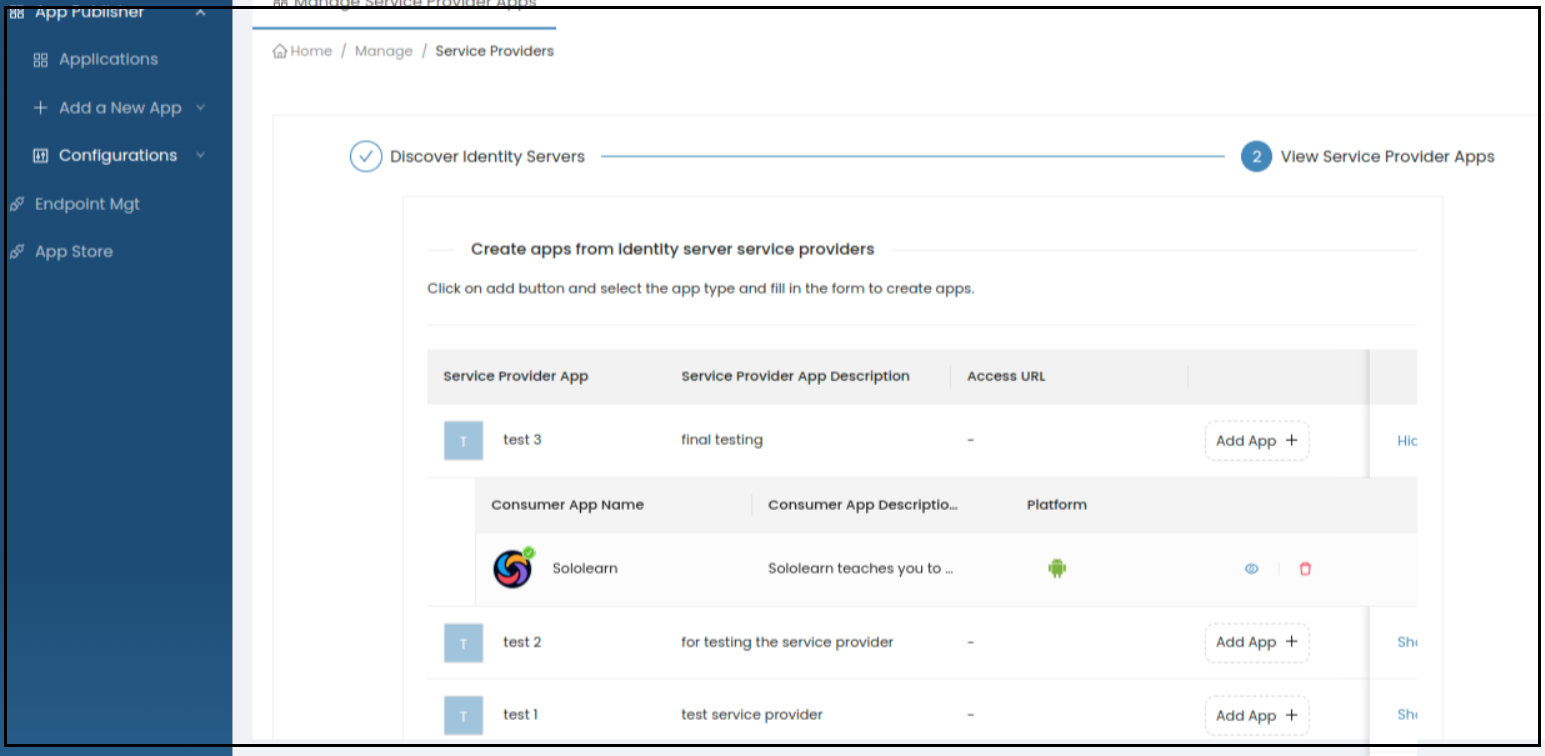Collapse the App Publisher section chevron
This screenshot has width=1545, height=756.
(200, 12)
